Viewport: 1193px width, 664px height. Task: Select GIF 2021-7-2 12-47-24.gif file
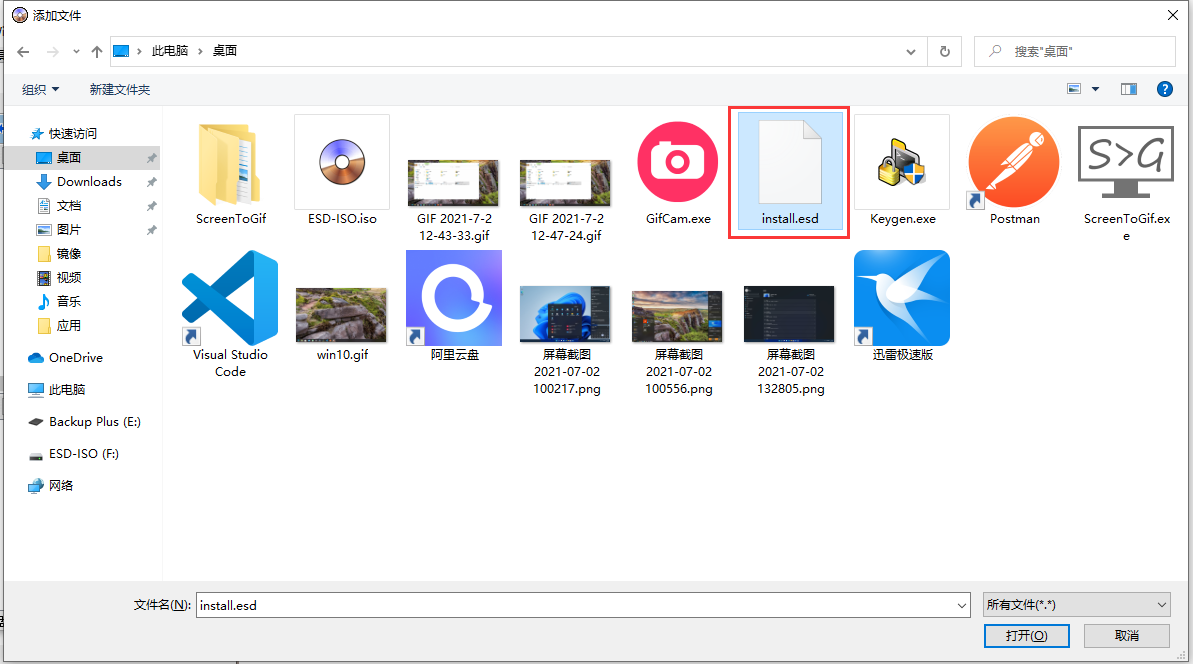point(566,201)
